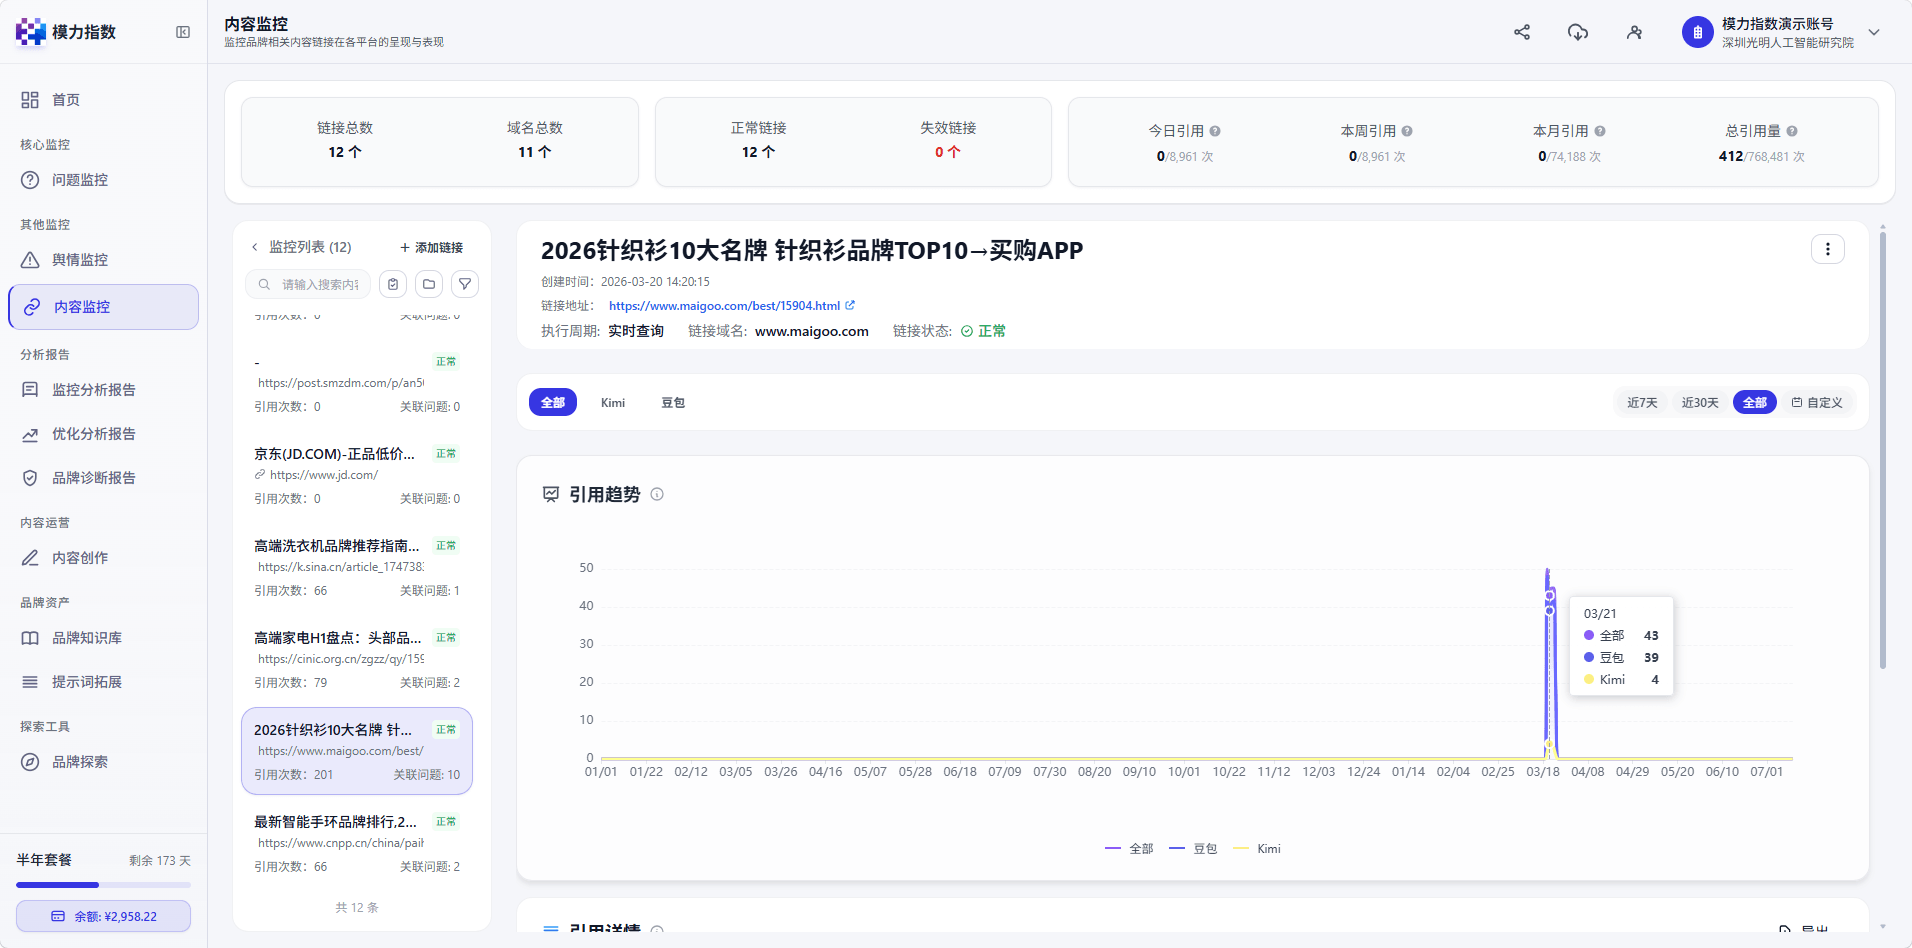Open the 自定义 date range picker

click(1817, 402)
